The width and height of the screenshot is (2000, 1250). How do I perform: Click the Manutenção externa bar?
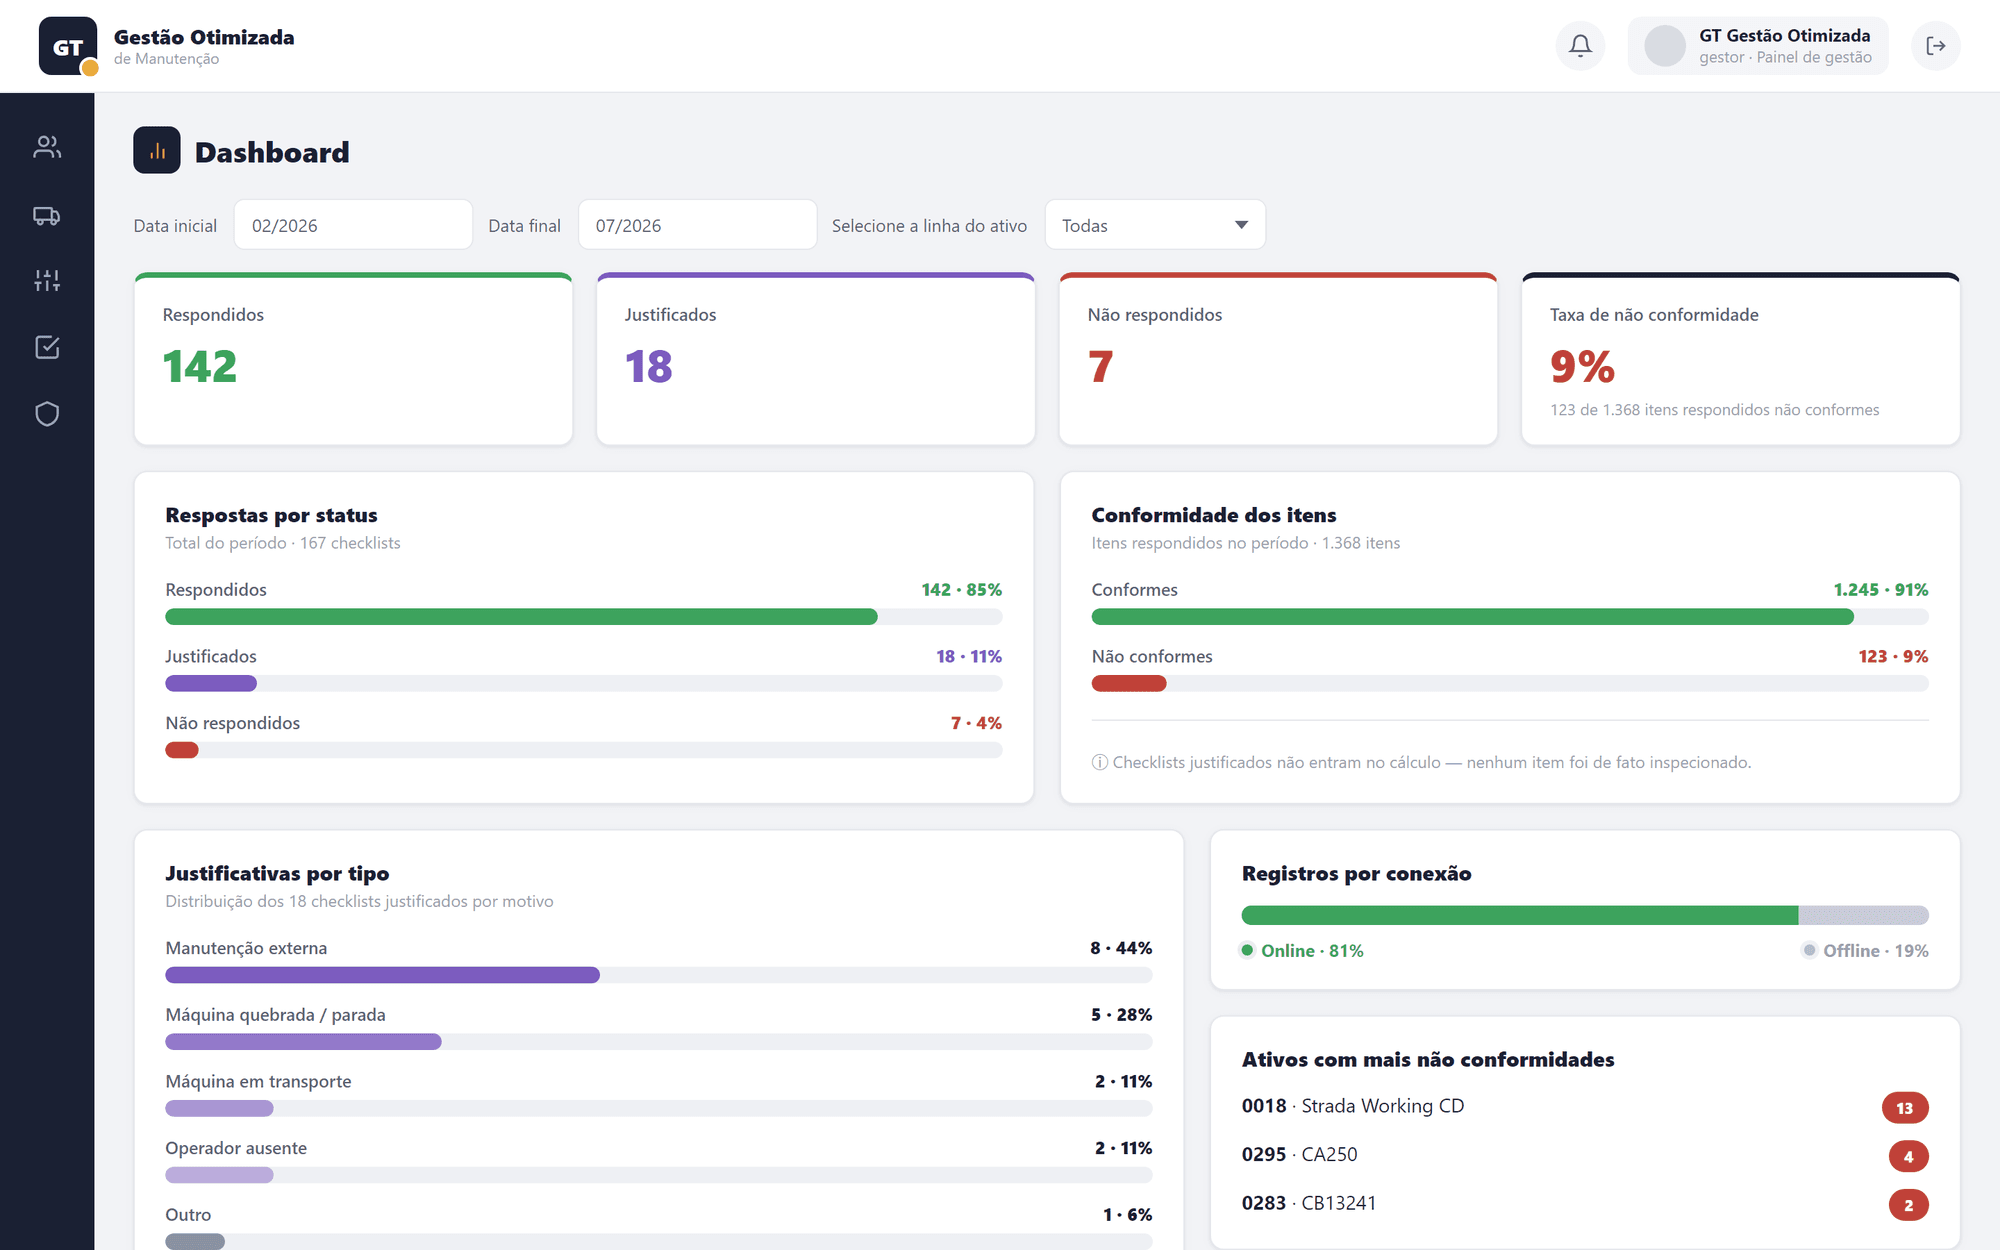[x=382, y=975]
